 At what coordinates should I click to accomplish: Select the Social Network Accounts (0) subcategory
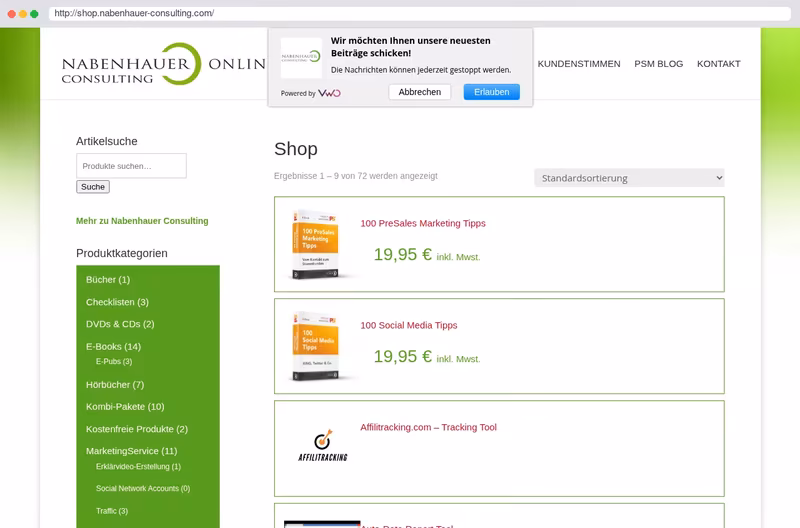[143, 488]
